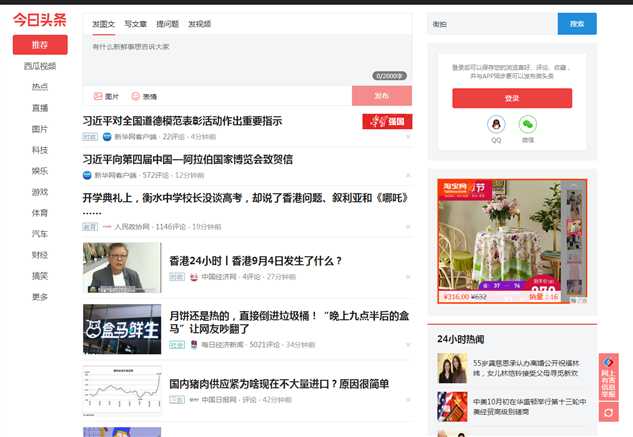
Task: Go to 直播 channel
Action: pyautogui.click(x=40, y=108)
